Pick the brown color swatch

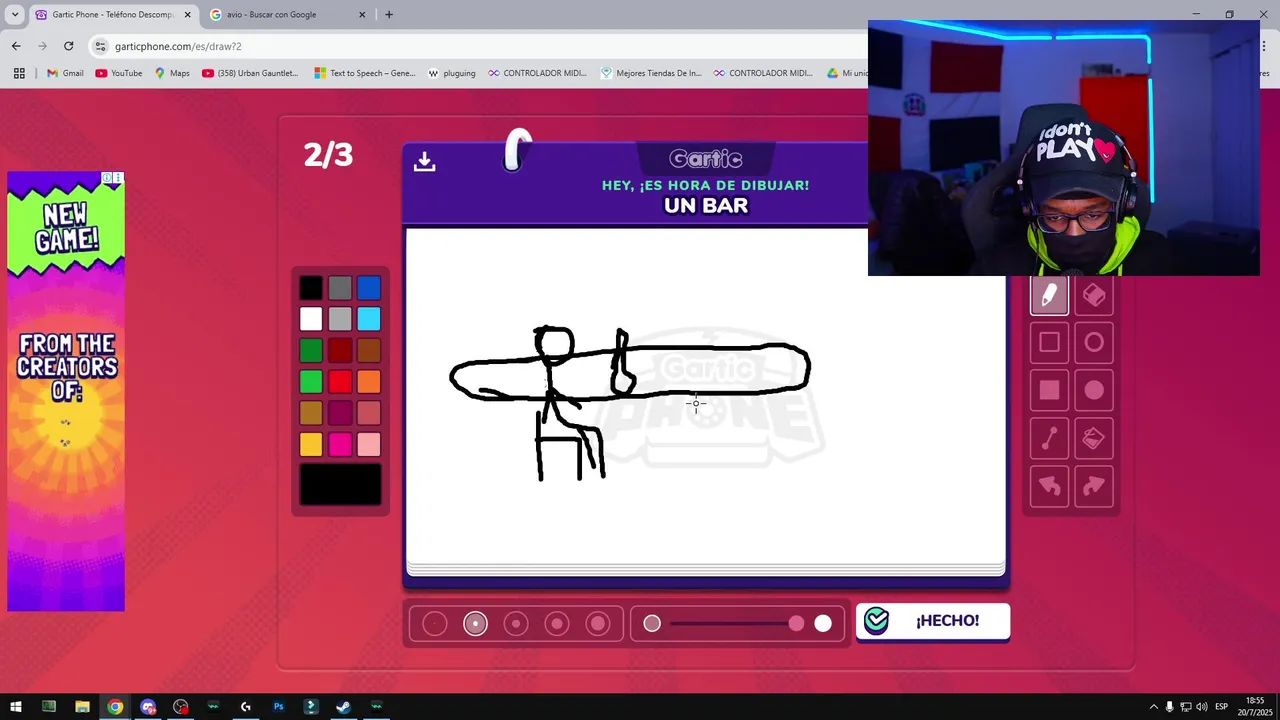(369, 350)
